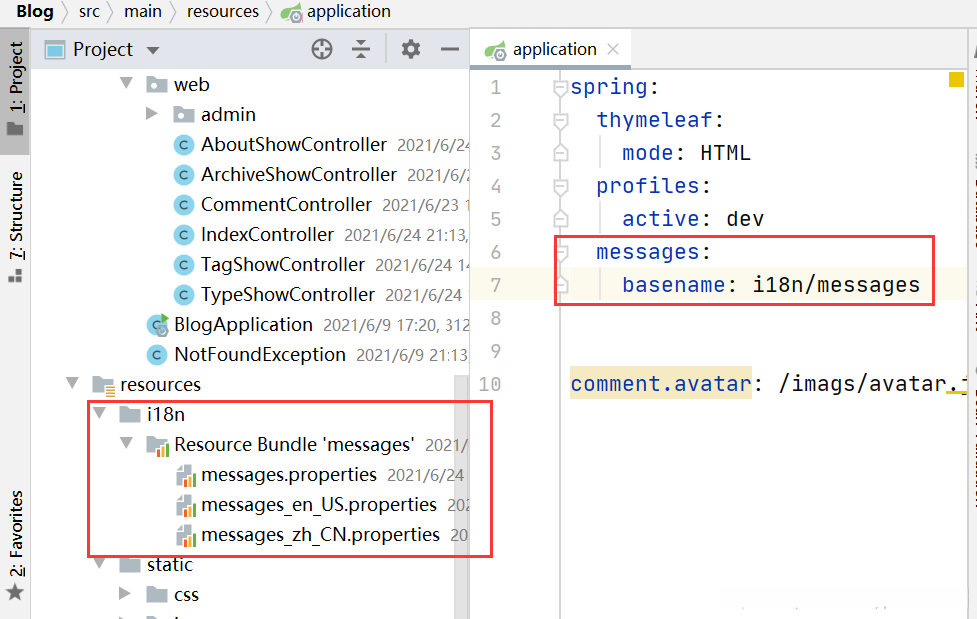Close the application editor tab

point(613,49)
